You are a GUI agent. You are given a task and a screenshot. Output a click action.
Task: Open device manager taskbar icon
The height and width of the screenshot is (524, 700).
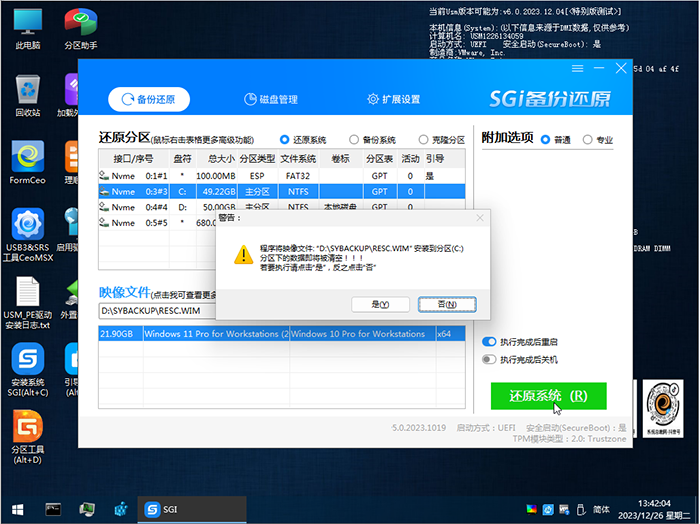click(87, 509)
